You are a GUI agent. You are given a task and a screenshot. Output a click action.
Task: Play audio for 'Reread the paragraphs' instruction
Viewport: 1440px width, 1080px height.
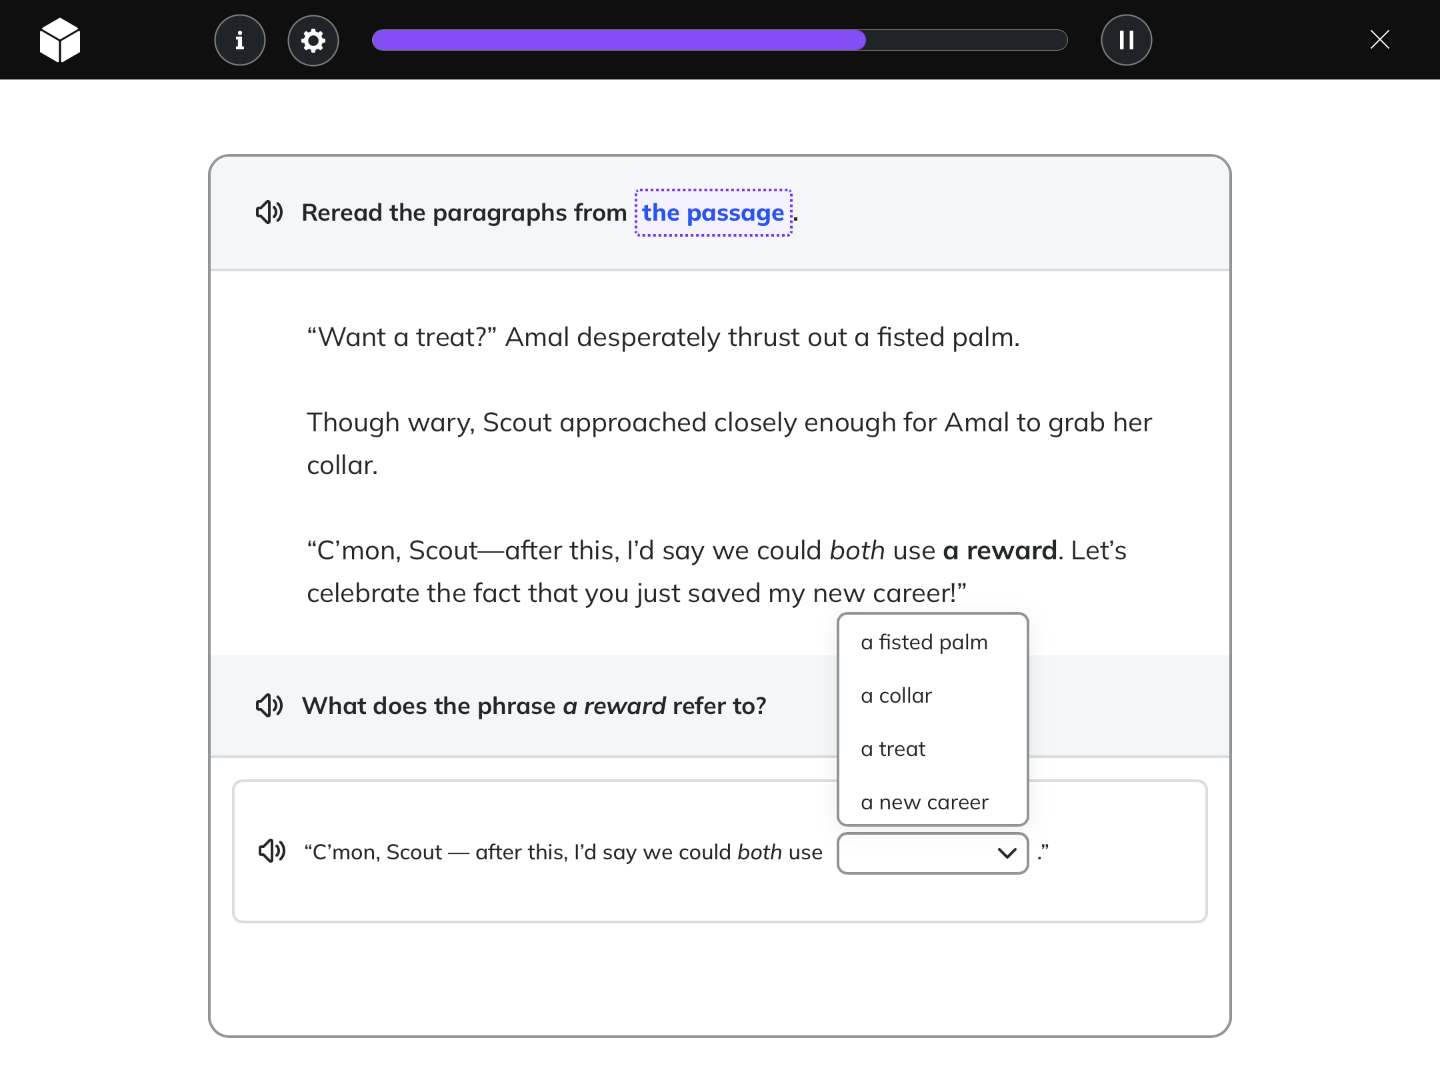click(269, 212)
